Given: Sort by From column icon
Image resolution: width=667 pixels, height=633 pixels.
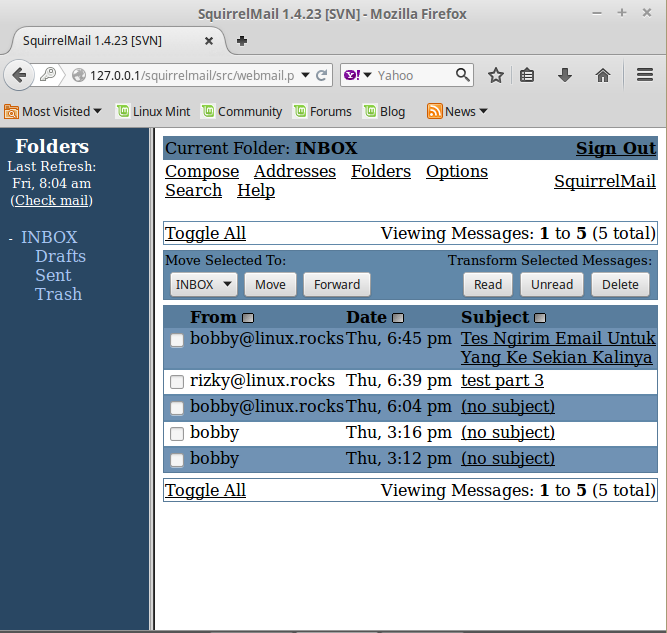Looking at the screenshot, I should (x=248, y=318).
